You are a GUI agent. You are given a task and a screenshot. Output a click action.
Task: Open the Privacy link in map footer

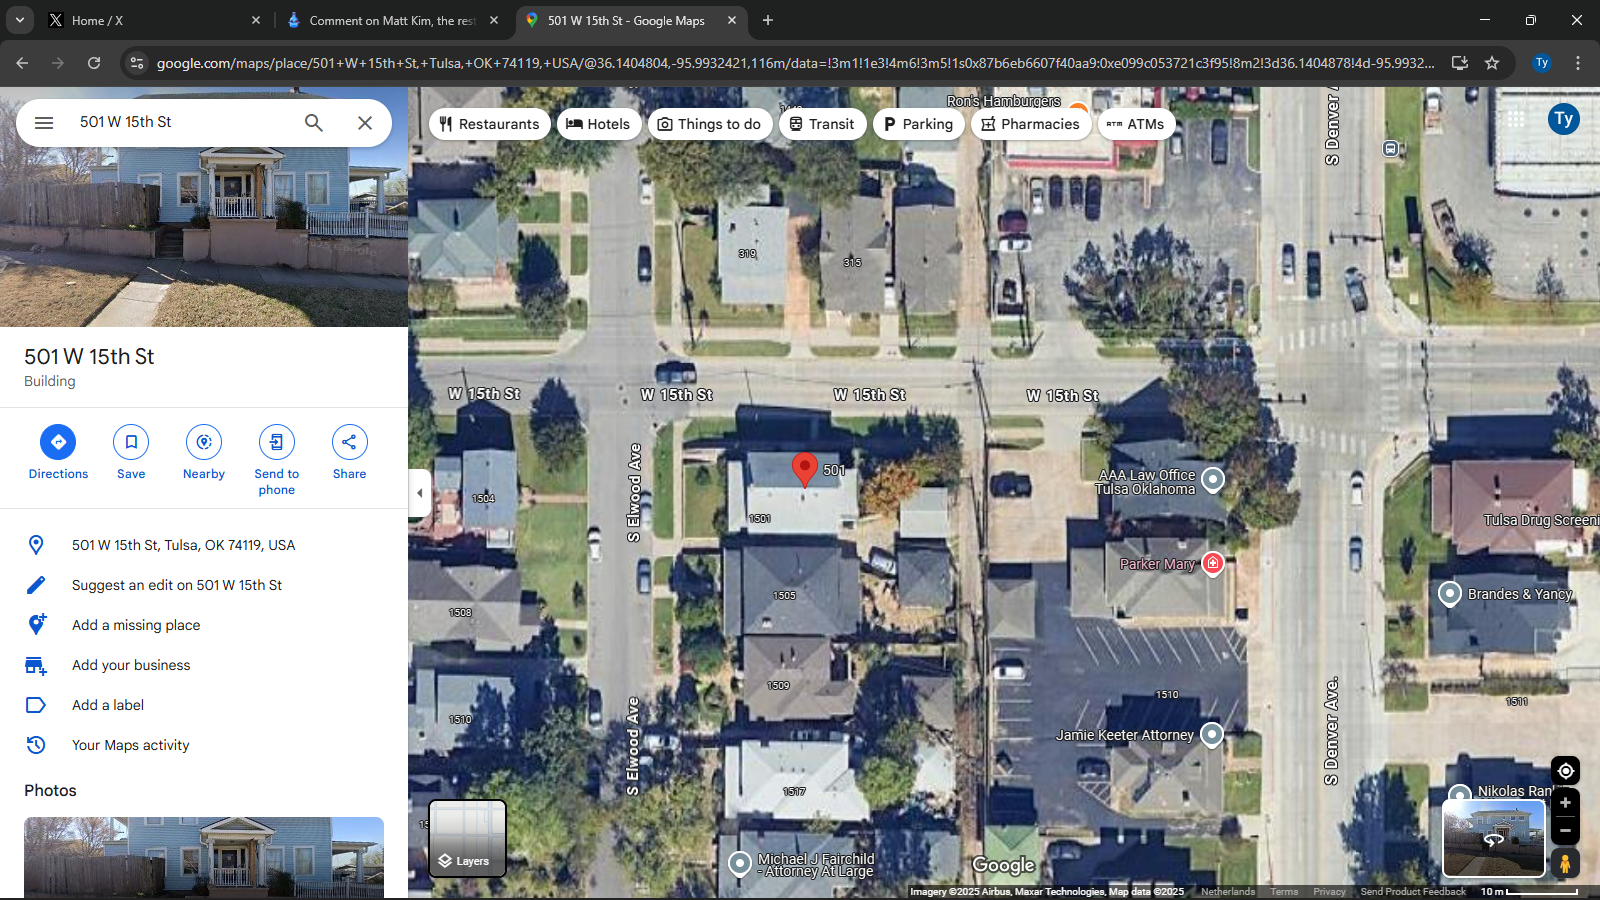[1329, 892]
